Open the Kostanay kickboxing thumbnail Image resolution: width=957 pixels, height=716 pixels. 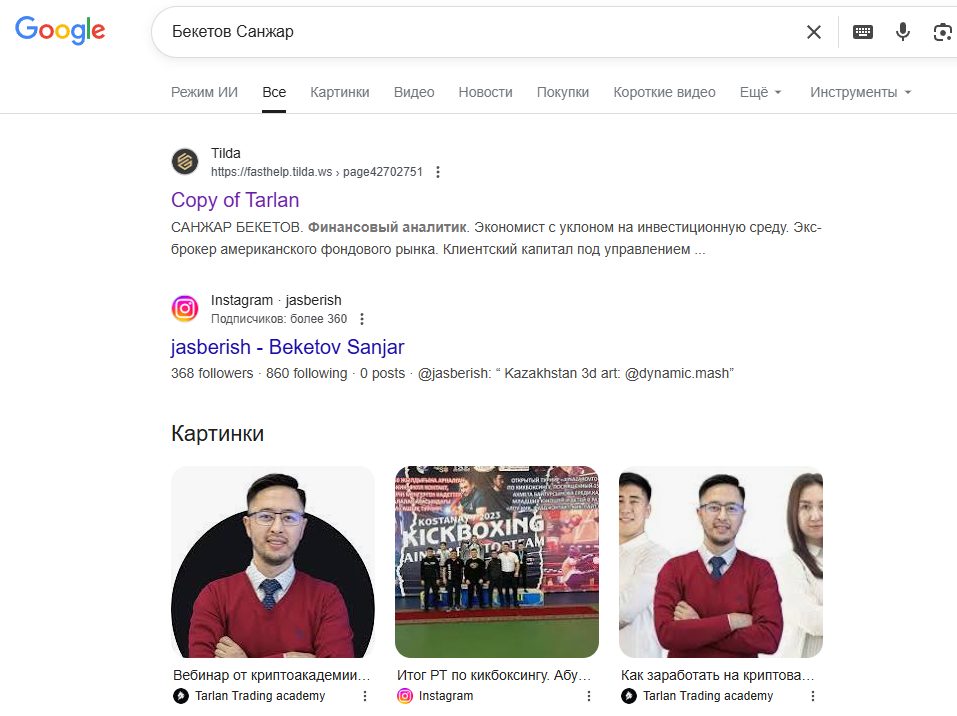pos(497,562)
